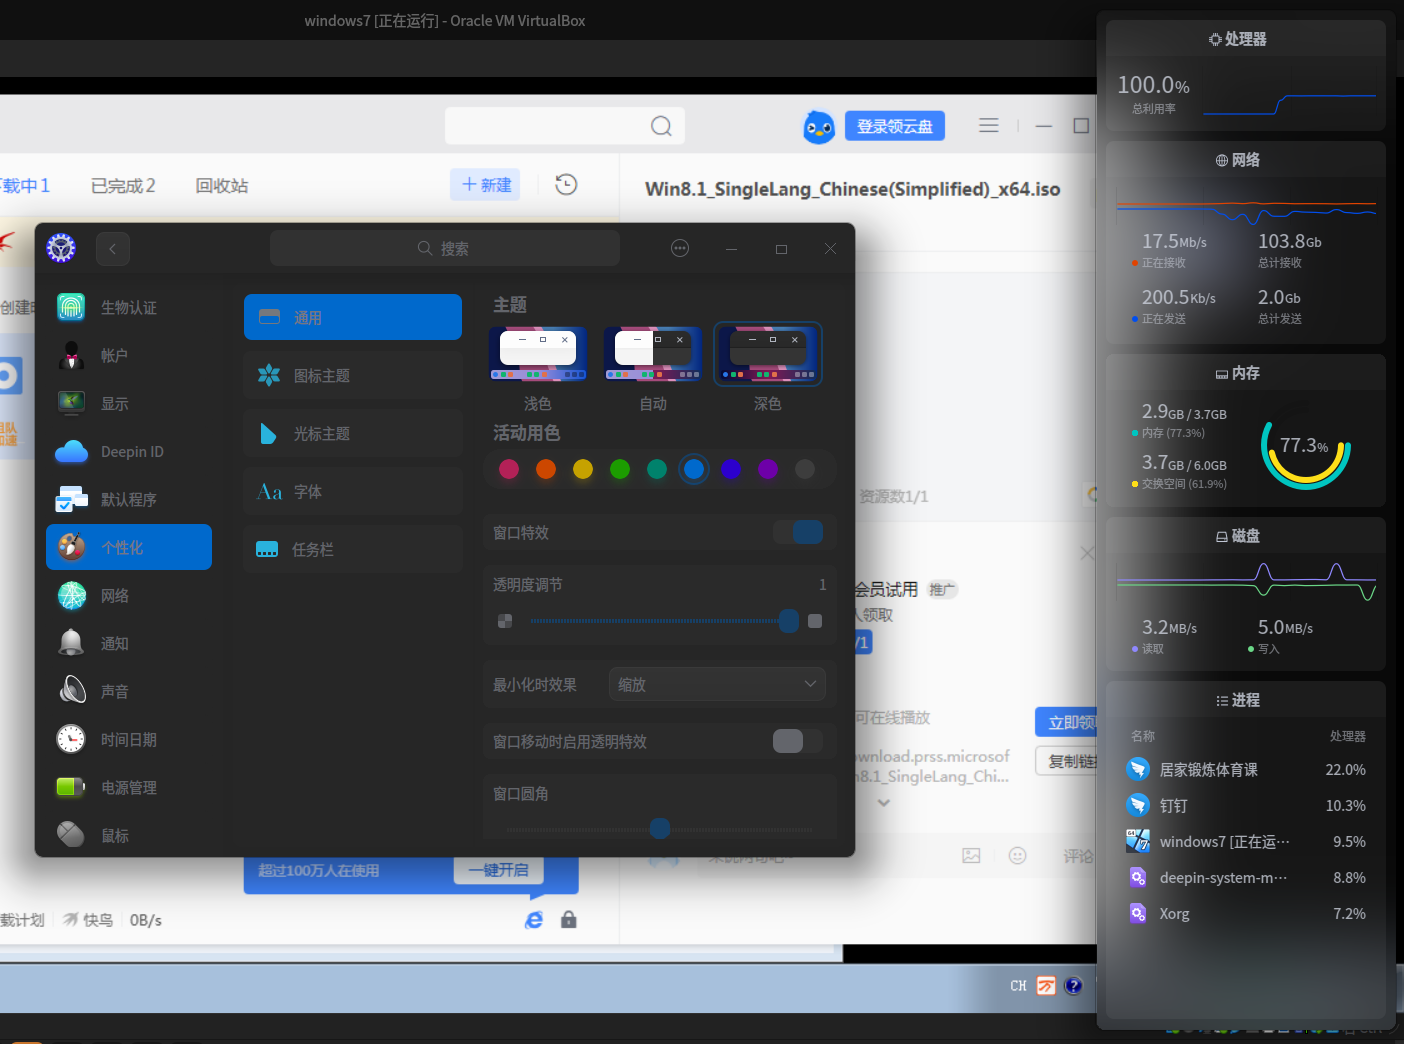Click the 新建 new task button
The width and height of the screenshot is (1404, 1044).
(485, 185)
